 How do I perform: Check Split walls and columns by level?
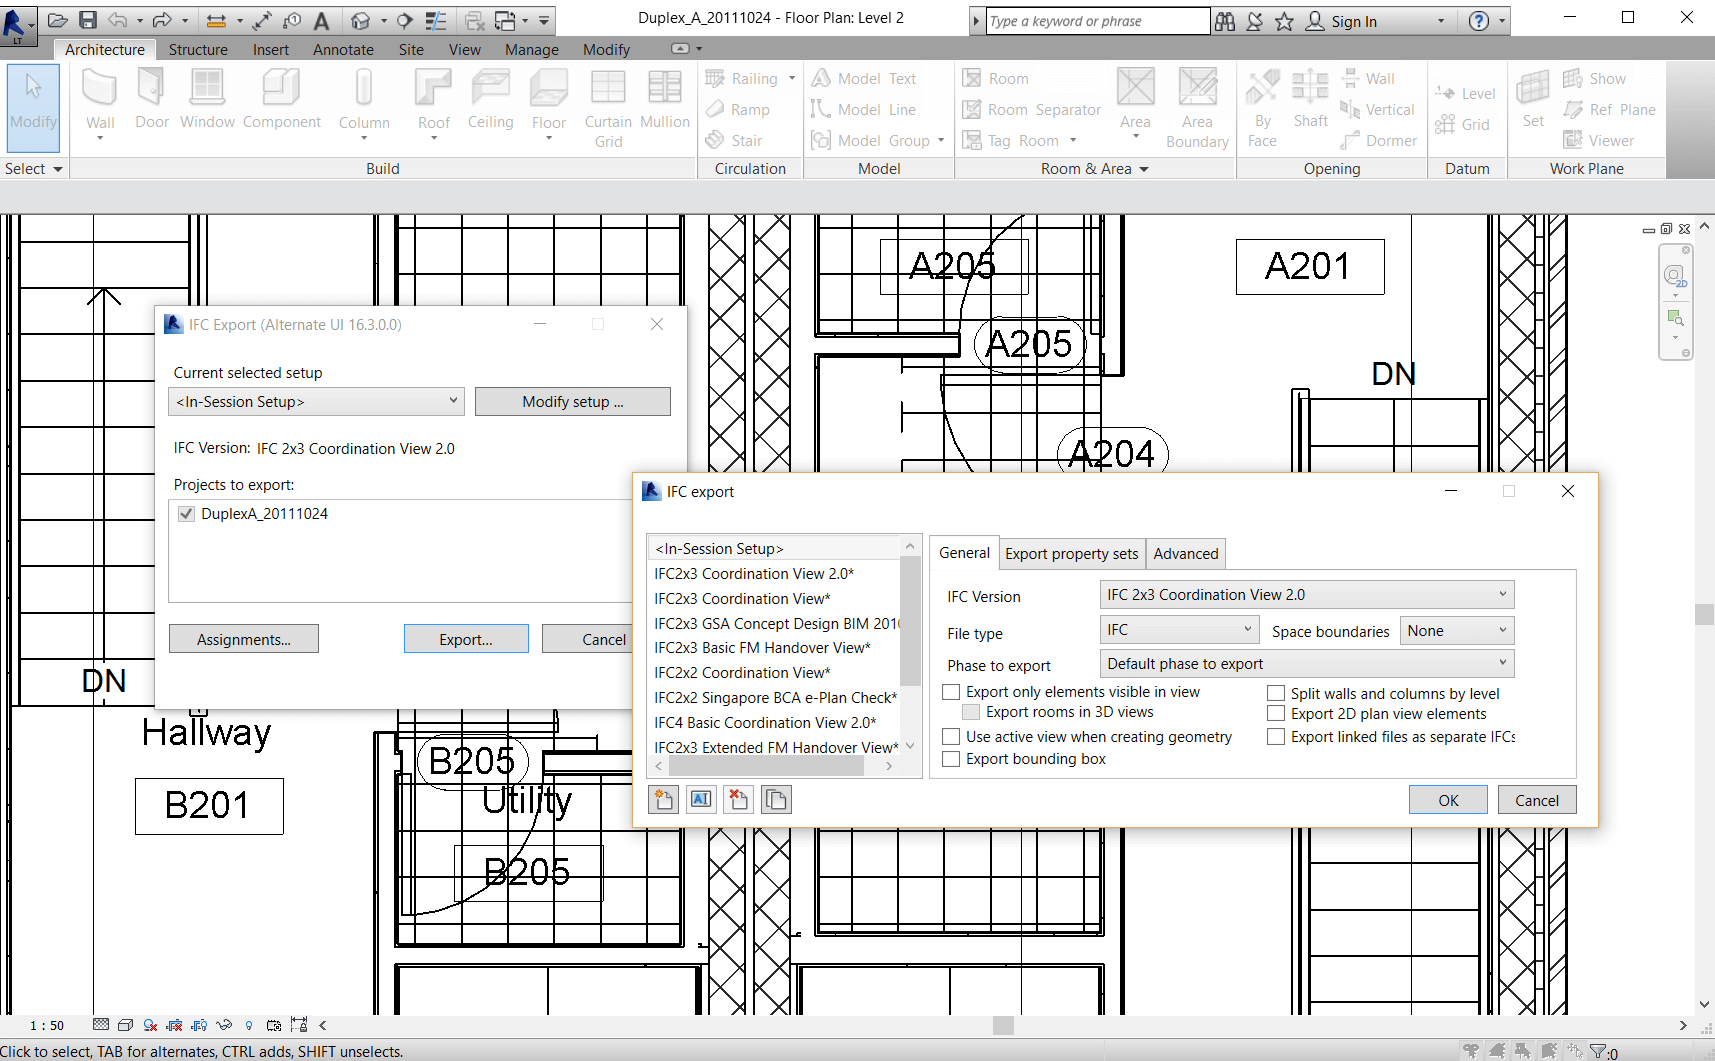click(x=1276, y=693)
